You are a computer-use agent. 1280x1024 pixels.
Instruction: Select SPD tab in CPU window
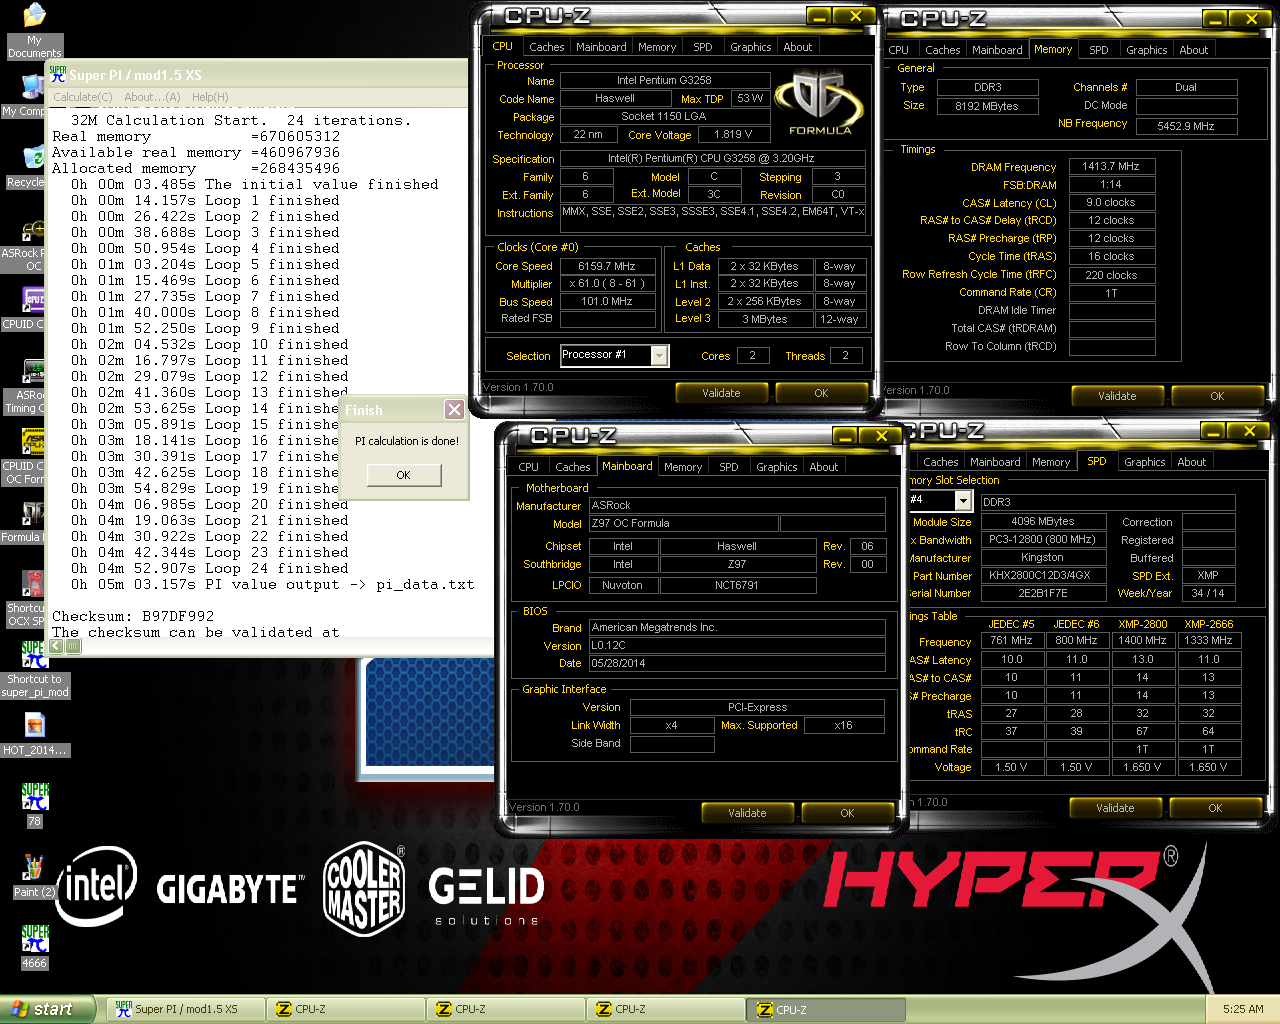tap(703, 47)
